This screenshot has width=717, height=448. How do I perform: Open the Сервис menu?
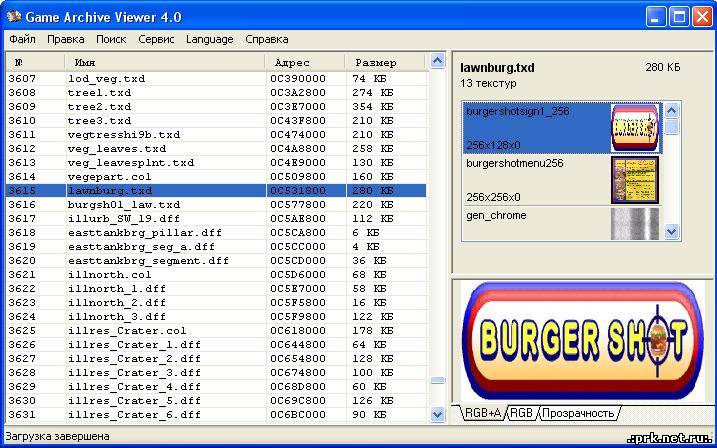(x=156, y=39)
